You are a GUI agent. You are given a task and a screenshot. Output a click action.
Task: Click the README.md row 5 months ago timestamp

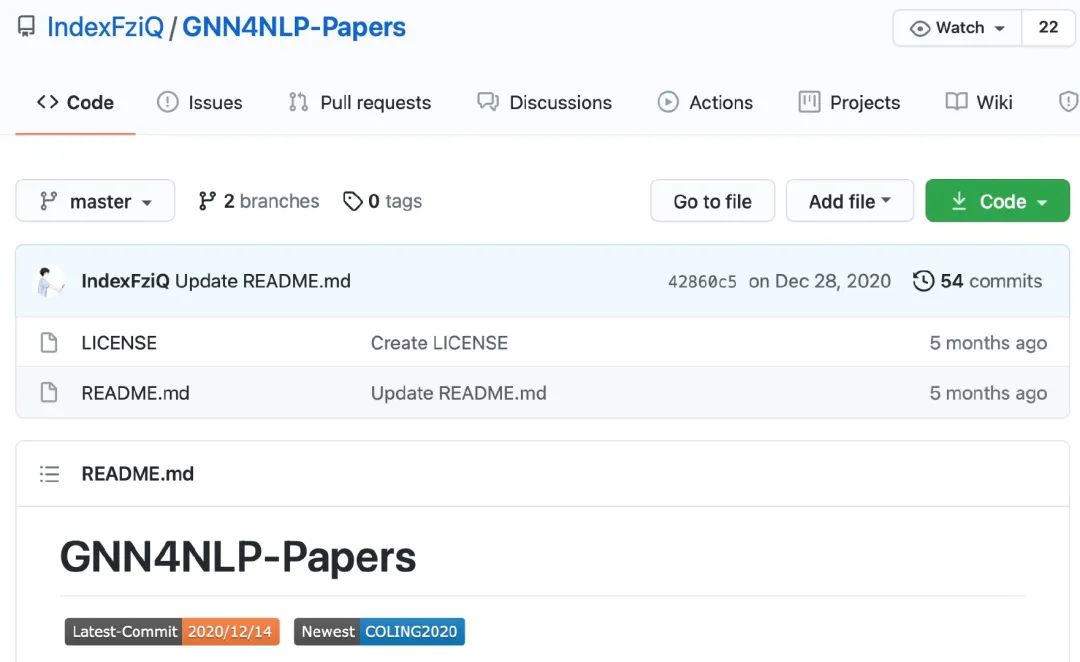coord(988,393)
